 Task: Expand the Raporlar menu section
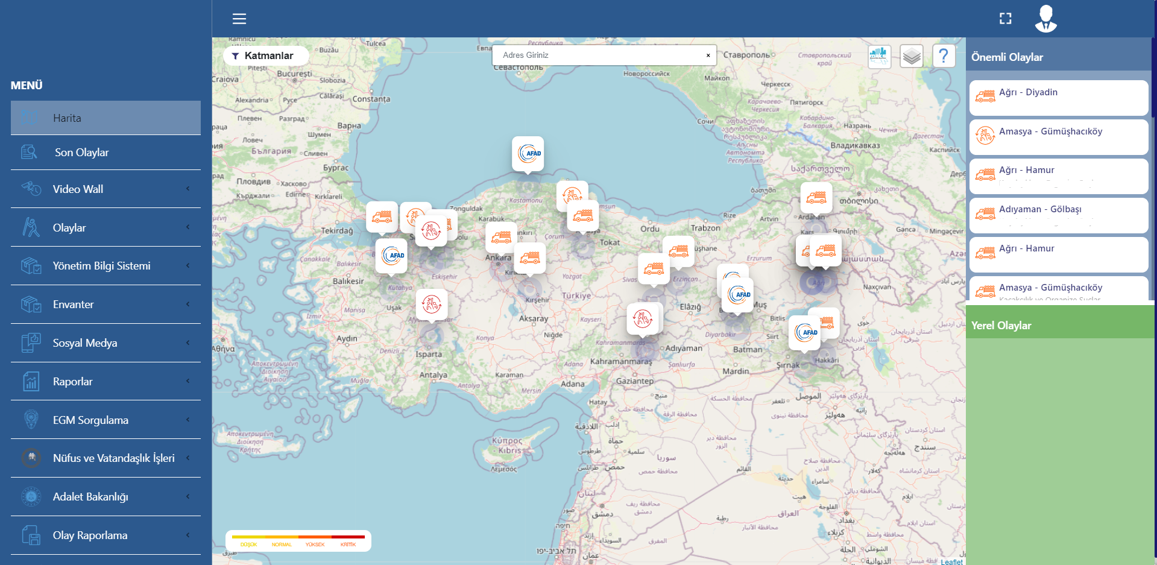pos(105,382)
